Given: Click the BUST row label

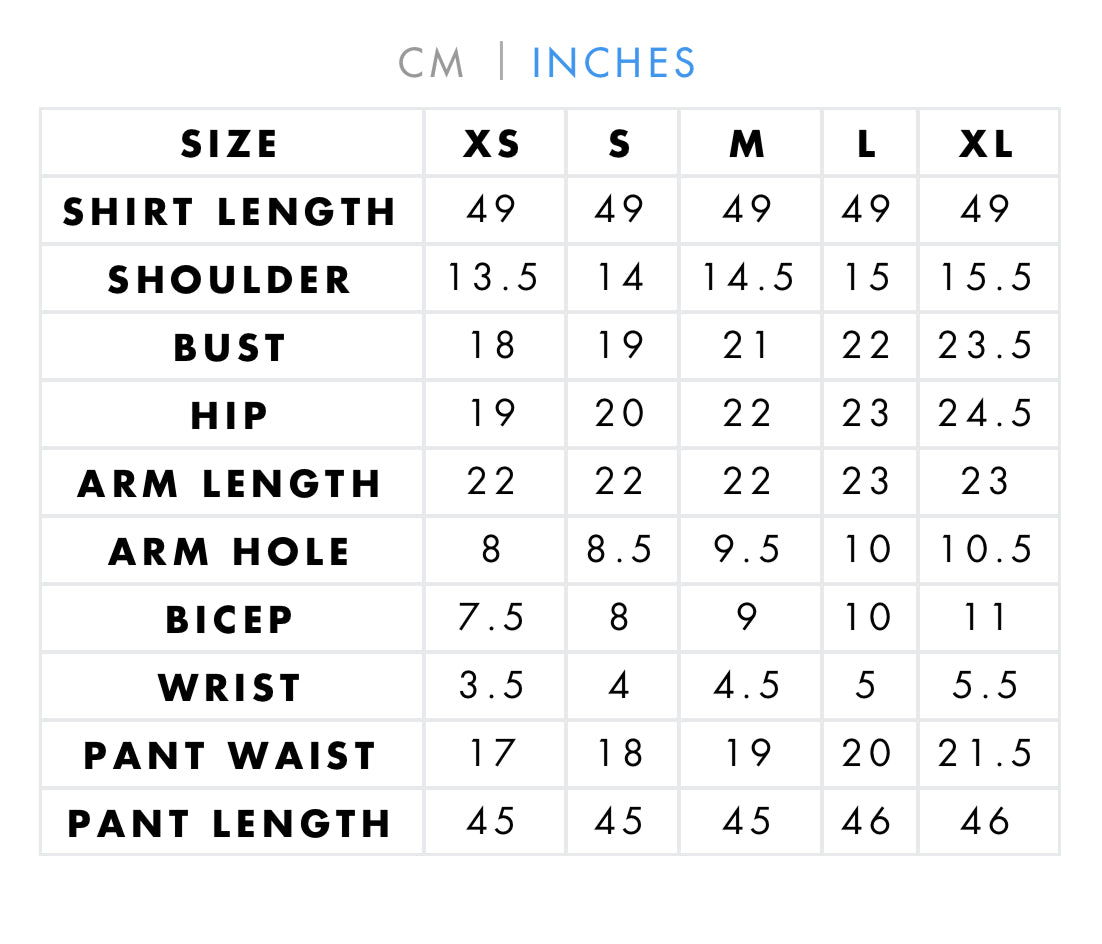Looking at the screenshot, I should coord(230,348).
